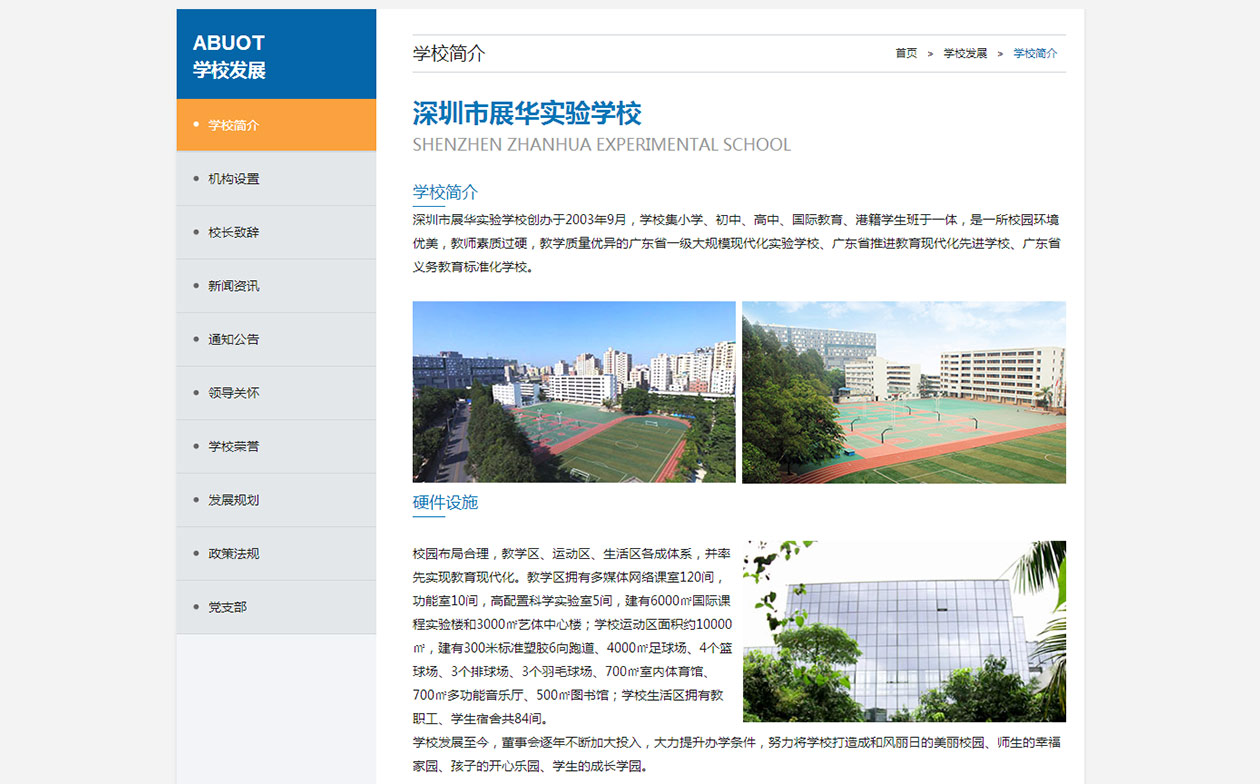Click the blue 学校简介 section heading
This screenshot has width=1260, height=784.
pos(445,192)
